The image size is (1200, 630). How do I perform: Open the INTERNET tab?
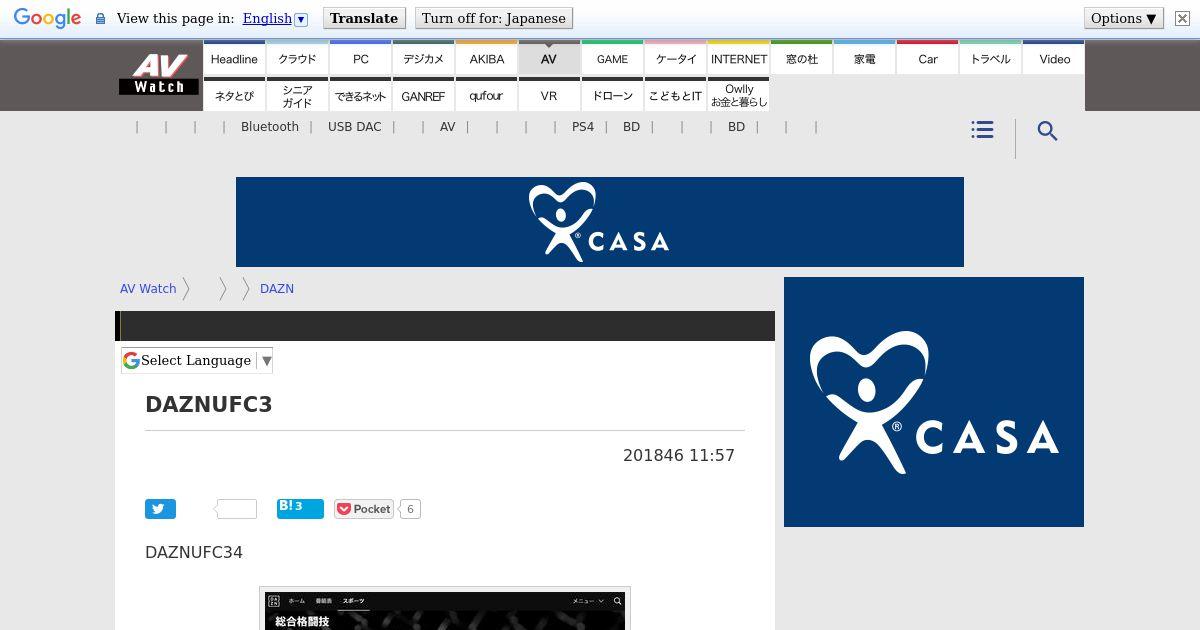pyautogui.click(x=738, y=58)
